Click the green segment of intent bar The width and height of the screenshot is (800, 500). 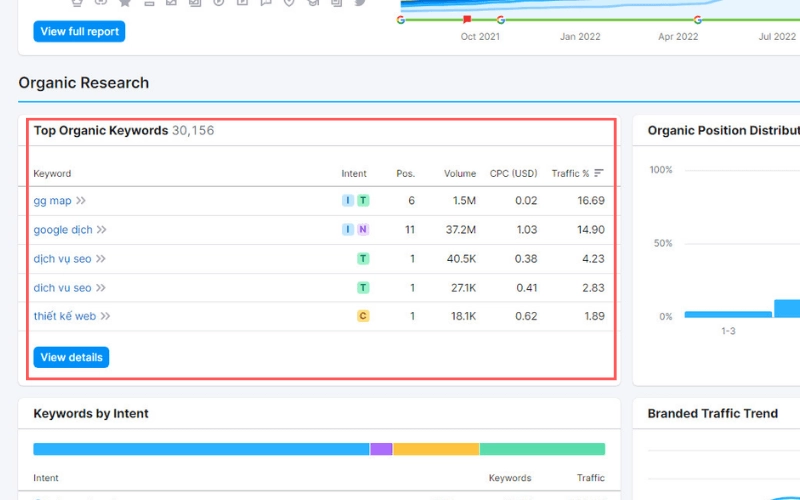coord(542,449)
